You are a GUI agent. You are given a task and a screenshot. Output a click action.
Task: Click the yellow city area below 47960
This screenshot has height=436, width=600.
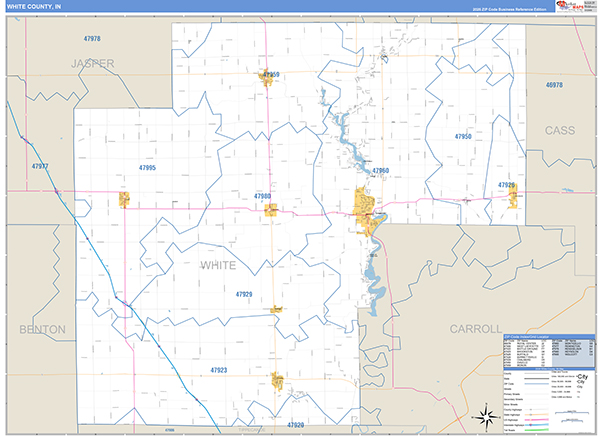(364, 210)
